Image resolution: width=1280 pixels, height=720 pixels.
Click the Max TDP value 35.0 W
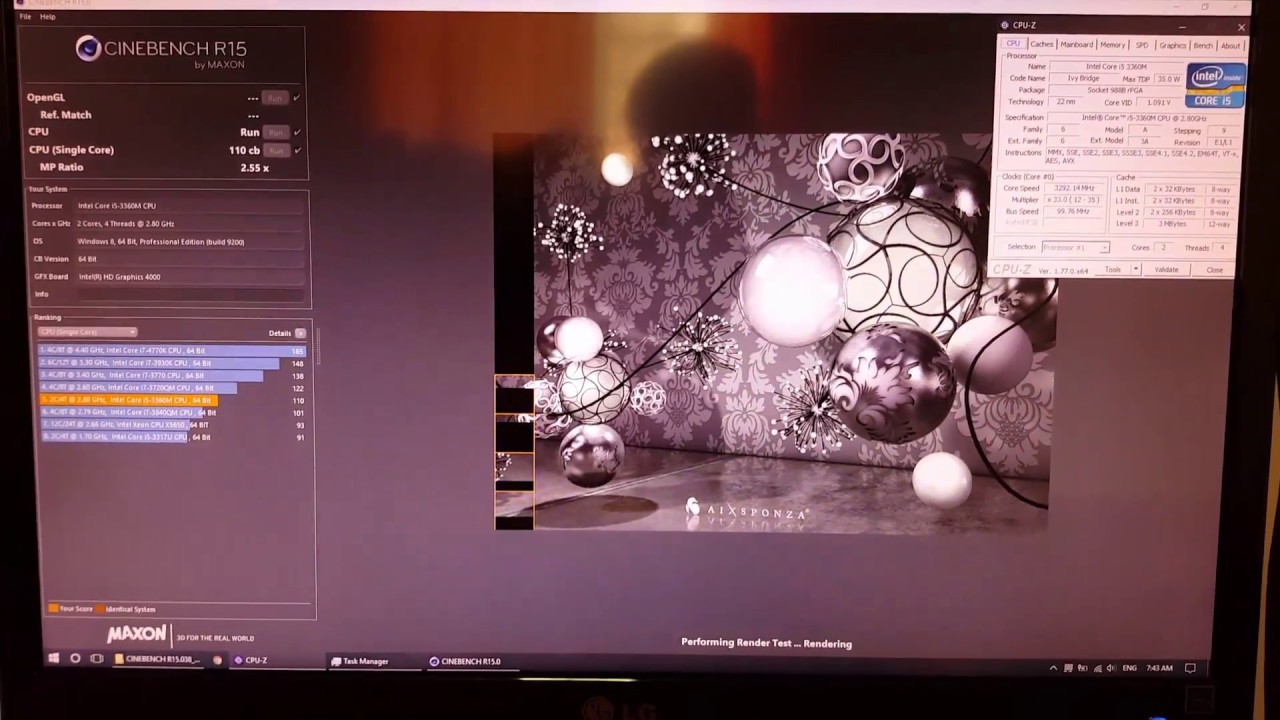click(1167, 78)
